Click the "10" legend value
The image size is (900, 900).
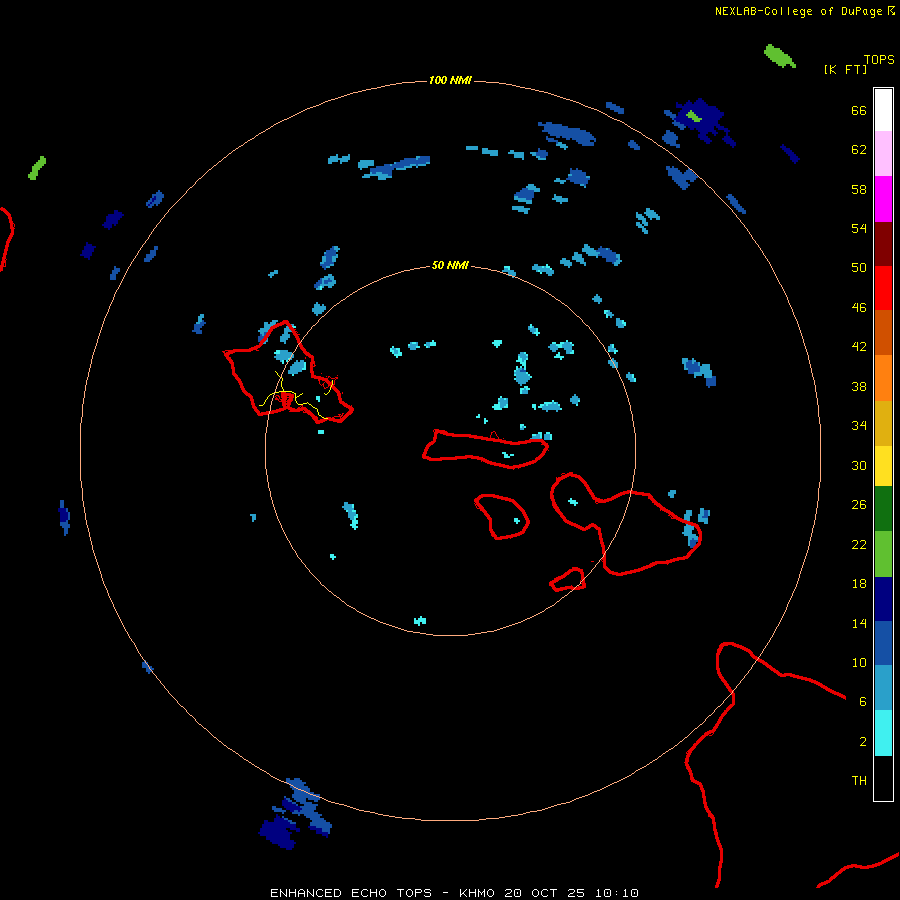[859, 663]
